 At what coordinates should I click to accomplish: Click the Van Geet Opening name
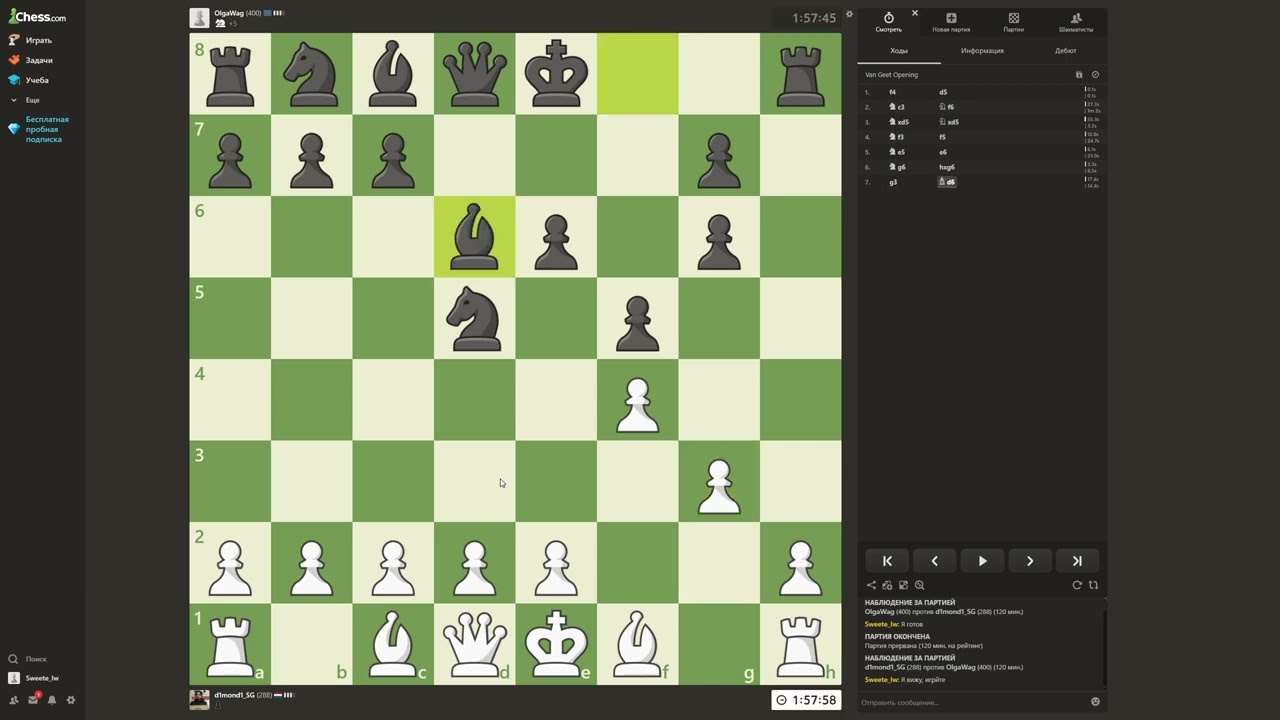point(891,75)
